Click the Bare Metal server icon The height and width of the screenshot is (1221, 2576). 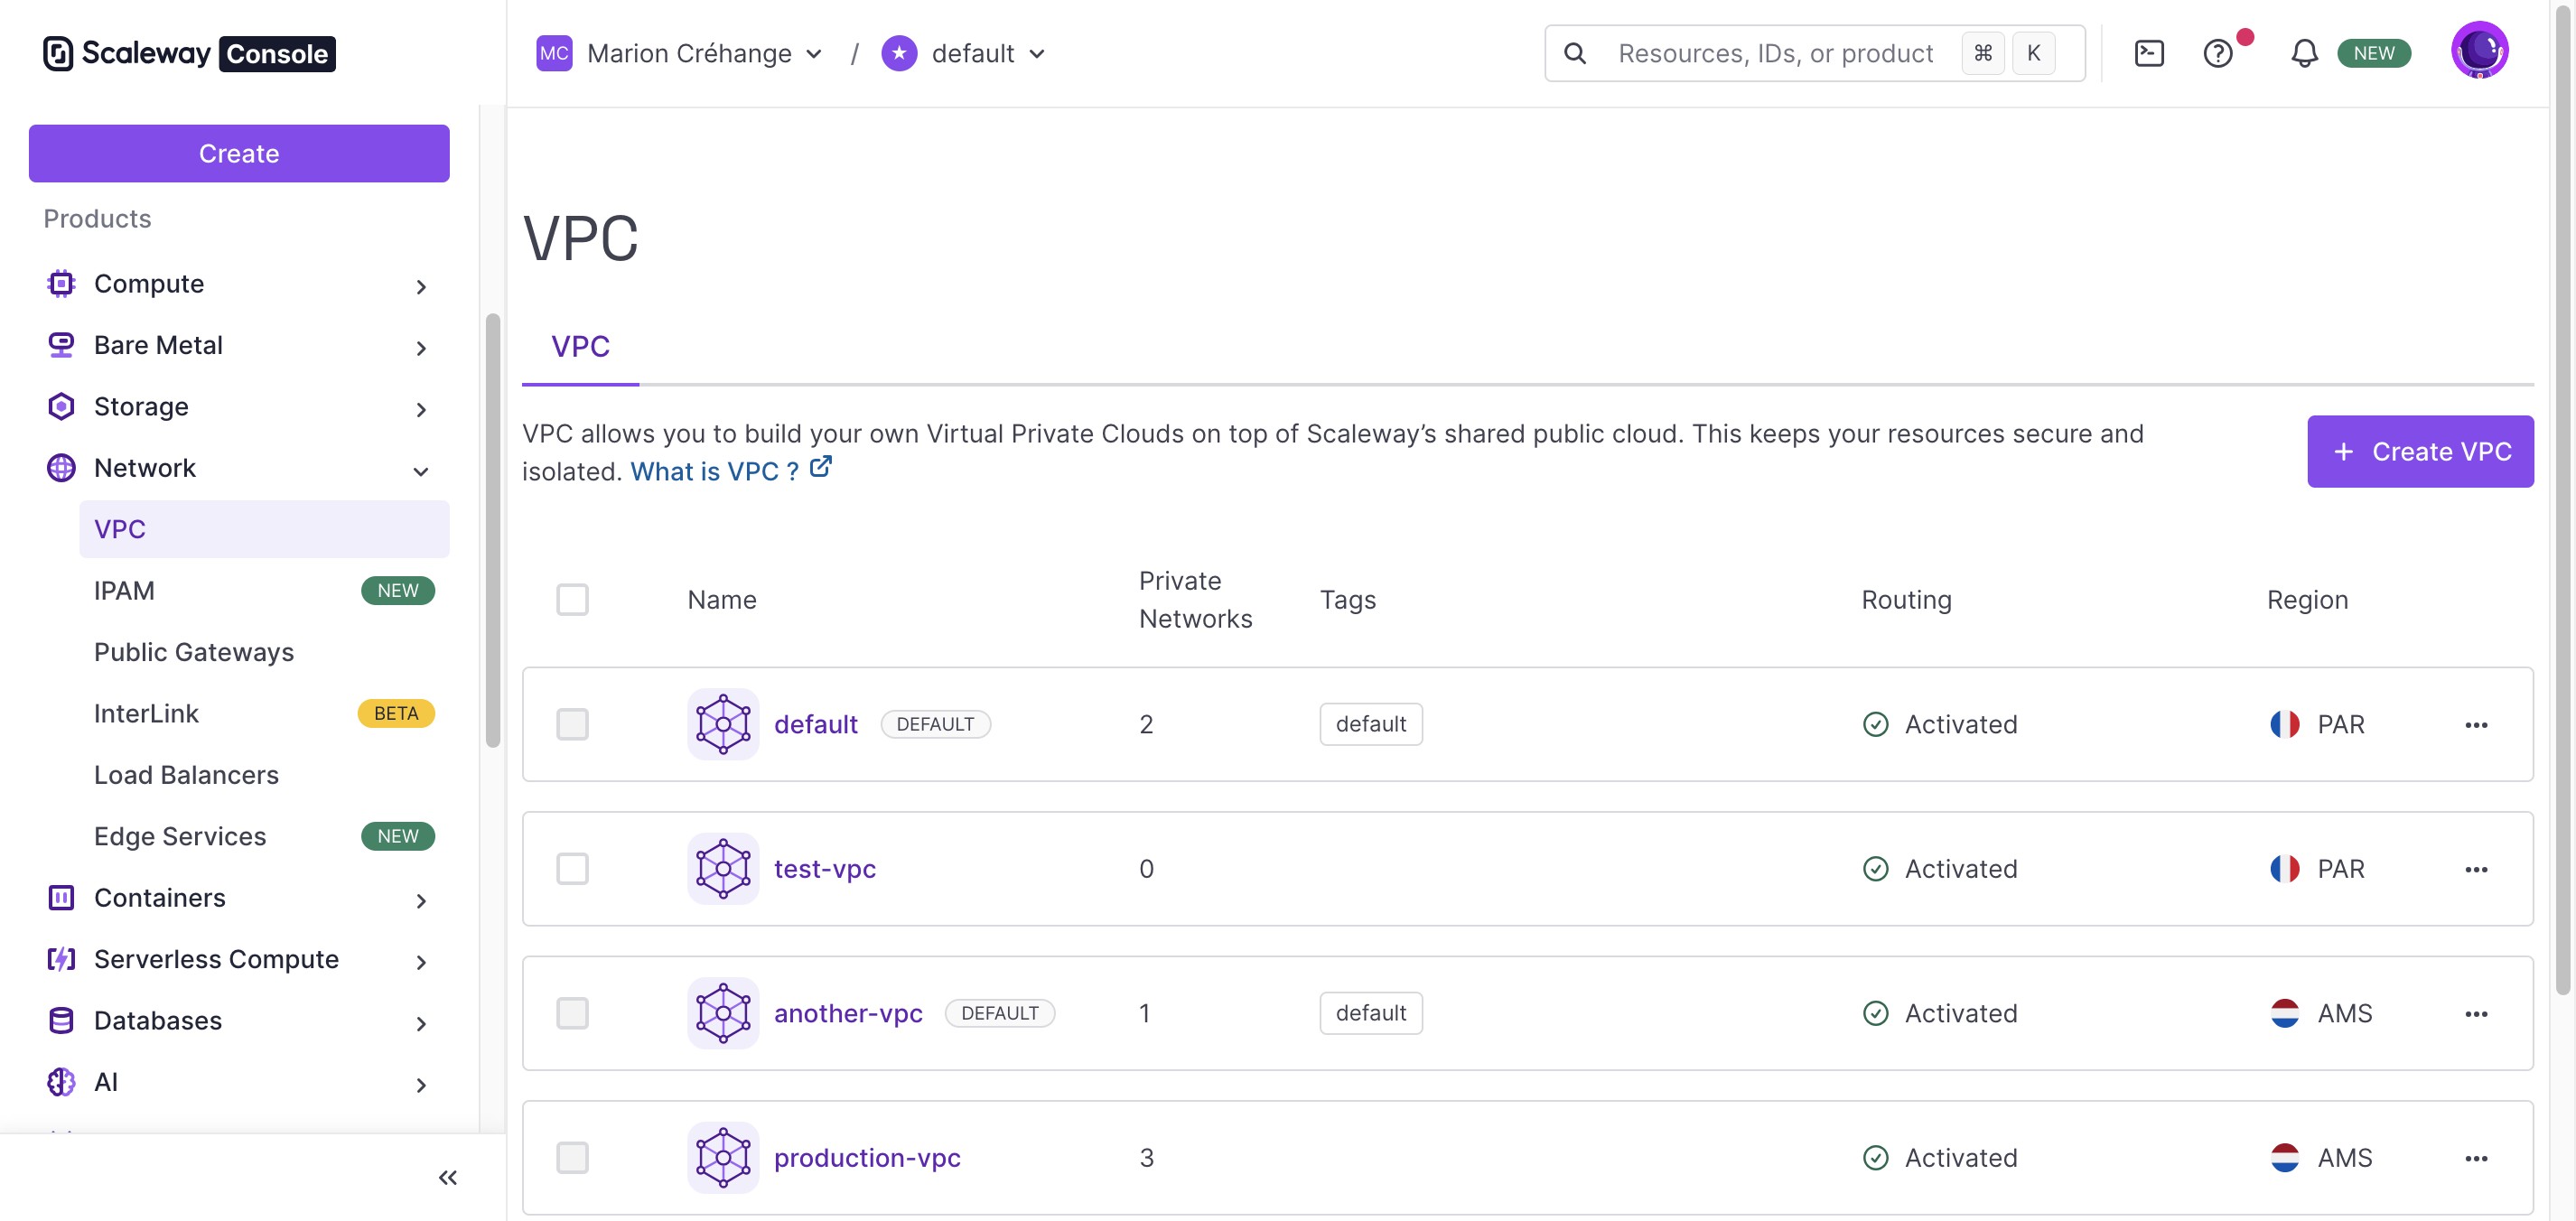(61, 345)
